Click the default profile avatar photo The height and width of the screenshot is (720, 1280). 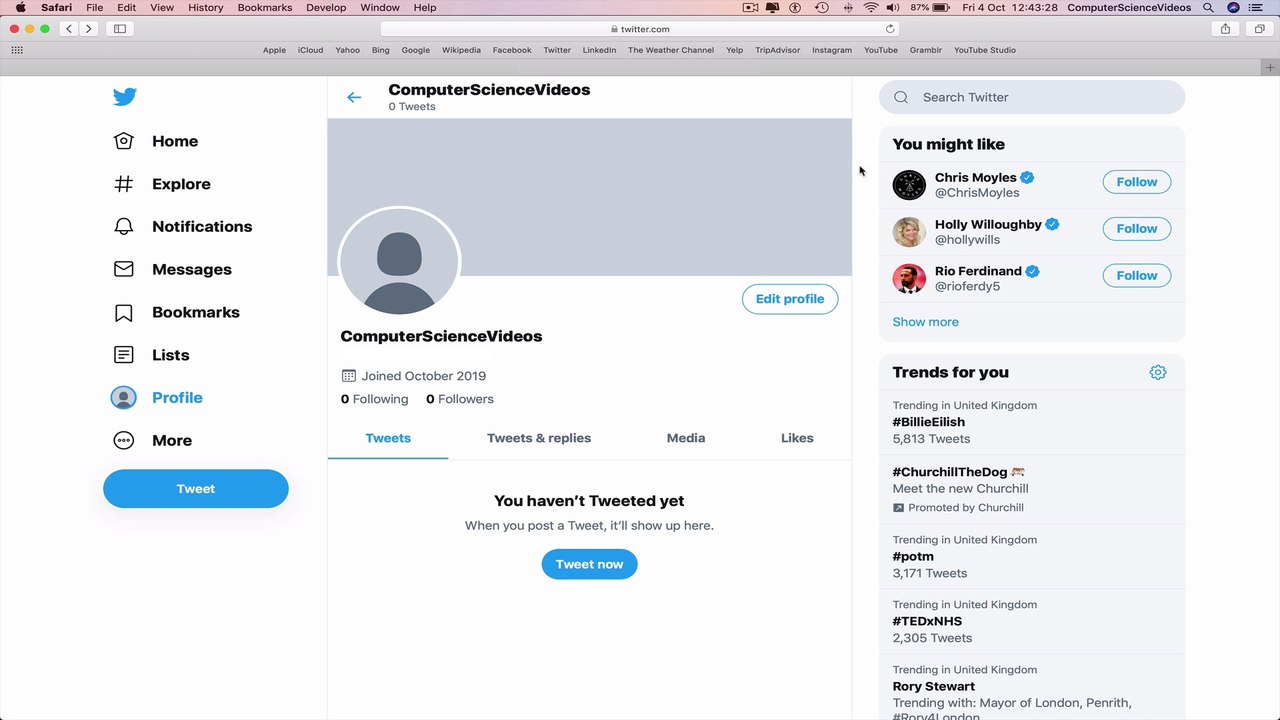pos(399,263)
